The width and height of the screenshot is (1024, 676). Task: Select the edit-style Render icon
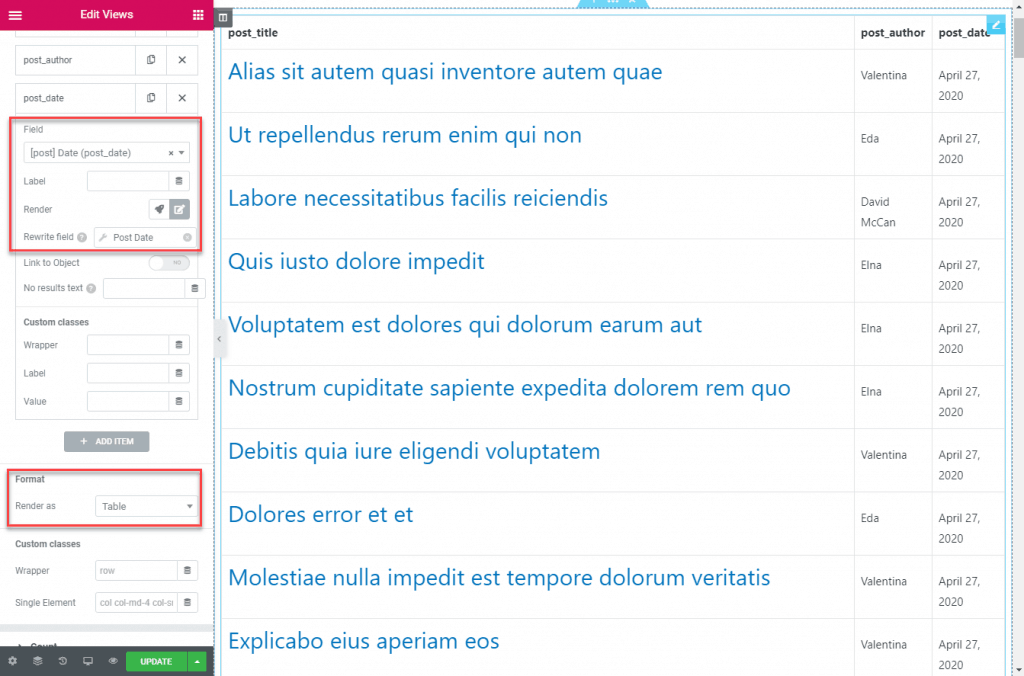pyautogui.click(x=179, y=209)
